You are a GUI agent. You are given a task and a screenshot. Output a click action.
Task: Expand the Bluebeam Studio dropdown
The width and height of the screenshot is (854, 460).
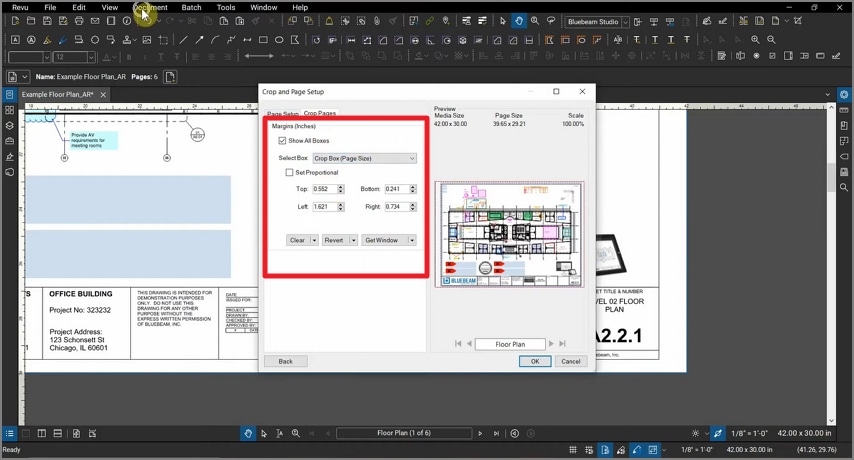[x=625, y=22]
